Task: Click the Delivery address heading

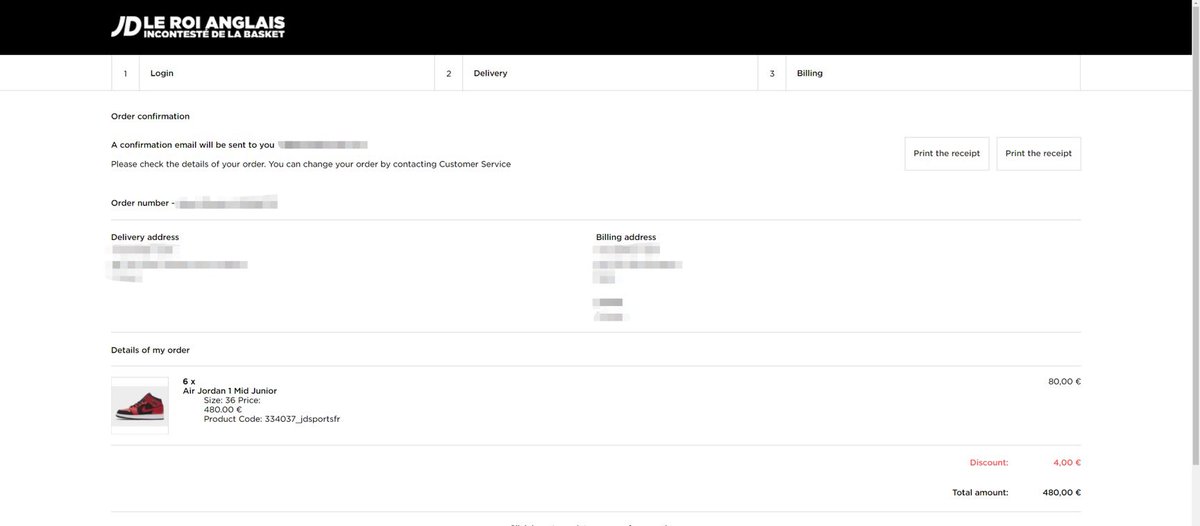Action: click(x=145, y=237)
